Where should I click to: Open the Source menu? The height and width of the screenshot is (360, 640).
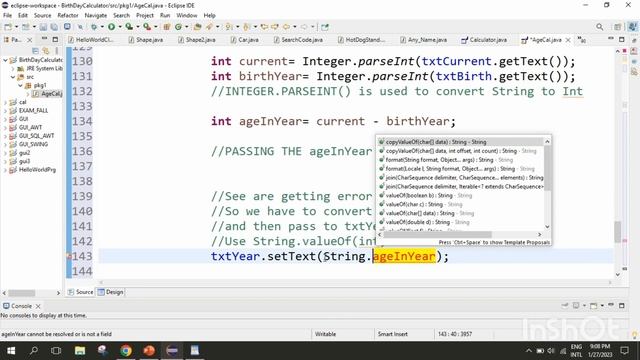tap(42, 15)
